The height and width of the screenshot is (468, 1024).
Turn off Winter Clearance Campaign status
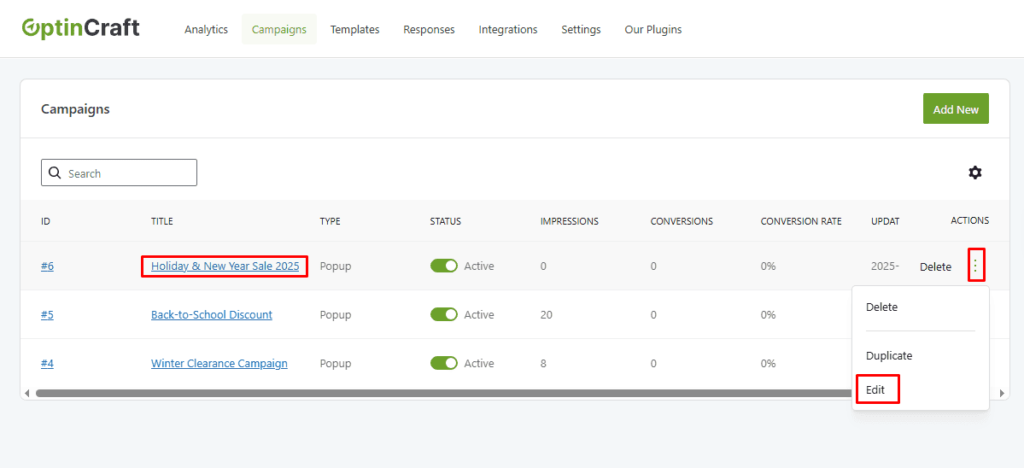tap(443, 364)
